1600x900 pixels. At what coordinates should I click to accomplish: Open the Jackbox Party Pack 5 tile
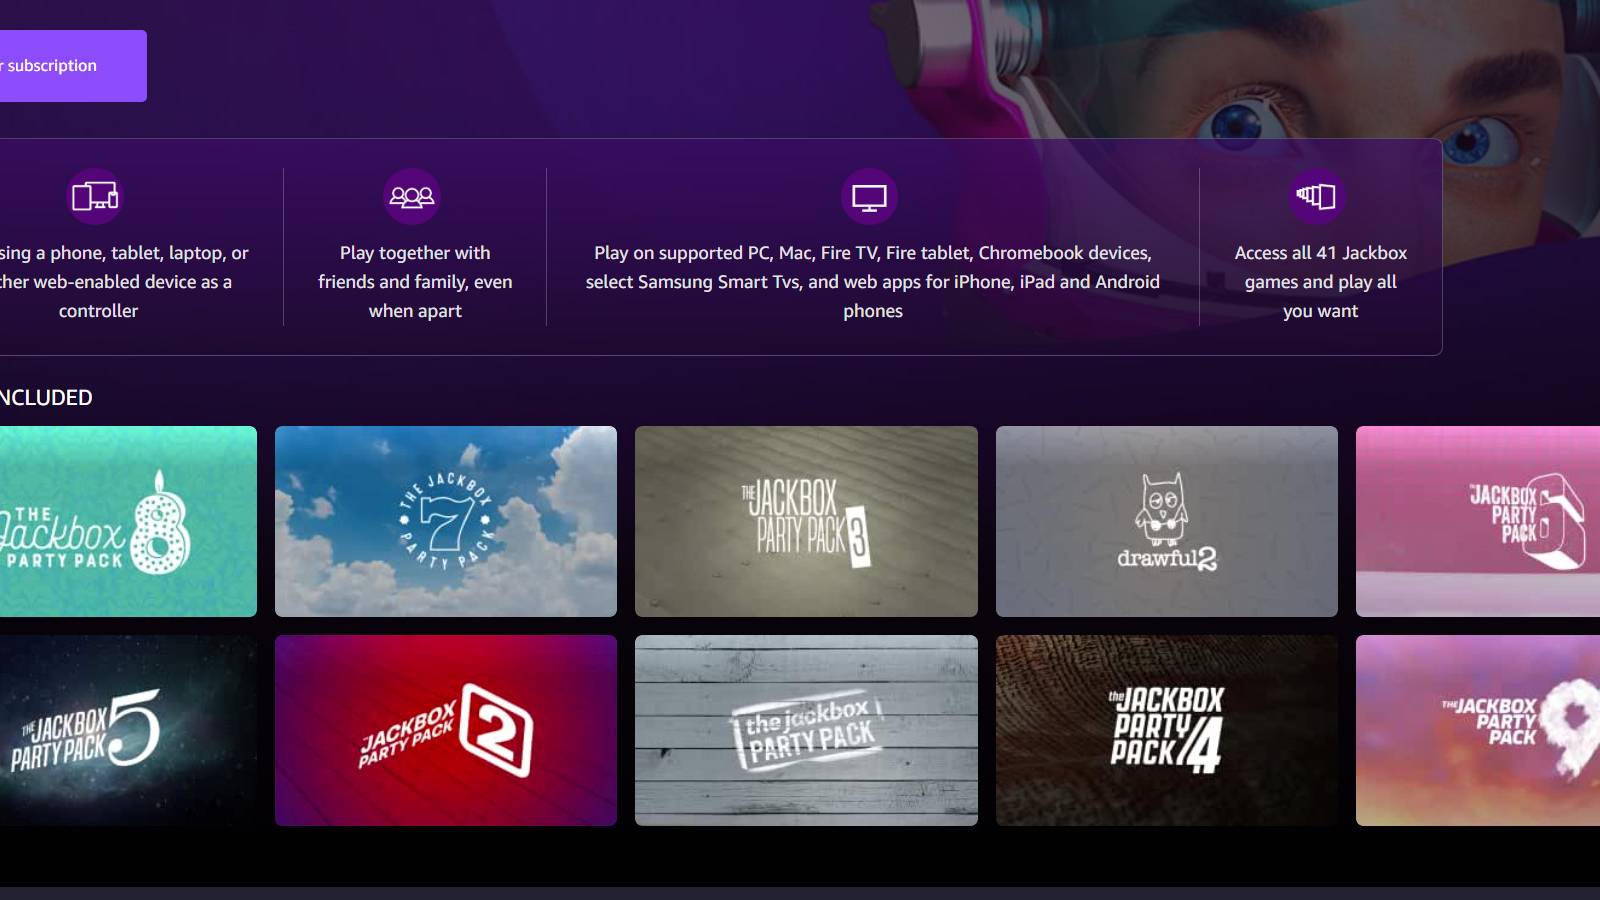tap(127, 730)
